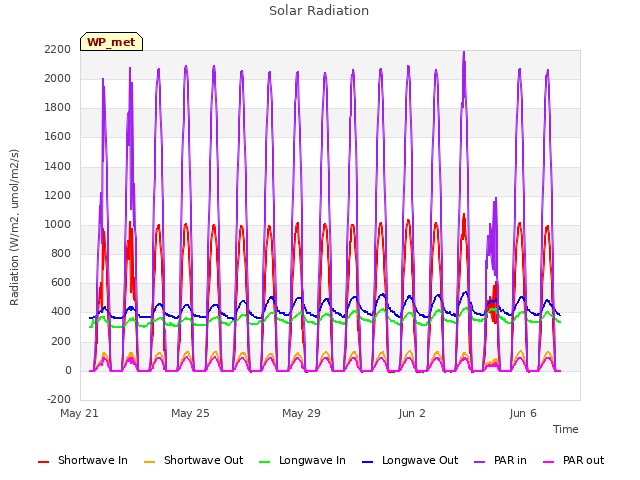This screenshot has height=480, width=640.
Task: Click Shortwave Out legend entry
Action: coord(194,460)
